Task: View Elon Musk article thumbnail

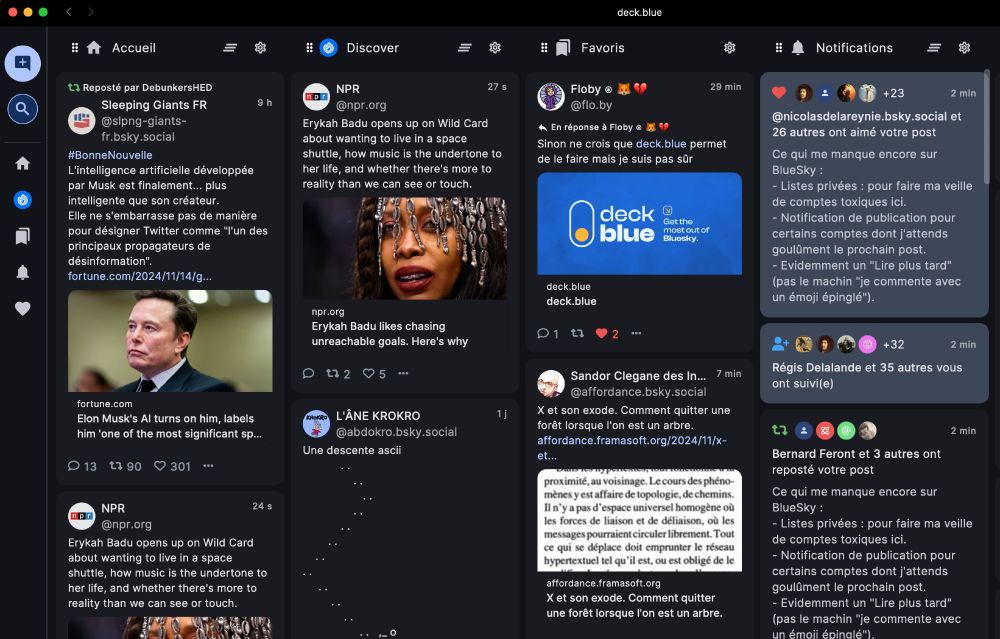Action: point(170,341)
